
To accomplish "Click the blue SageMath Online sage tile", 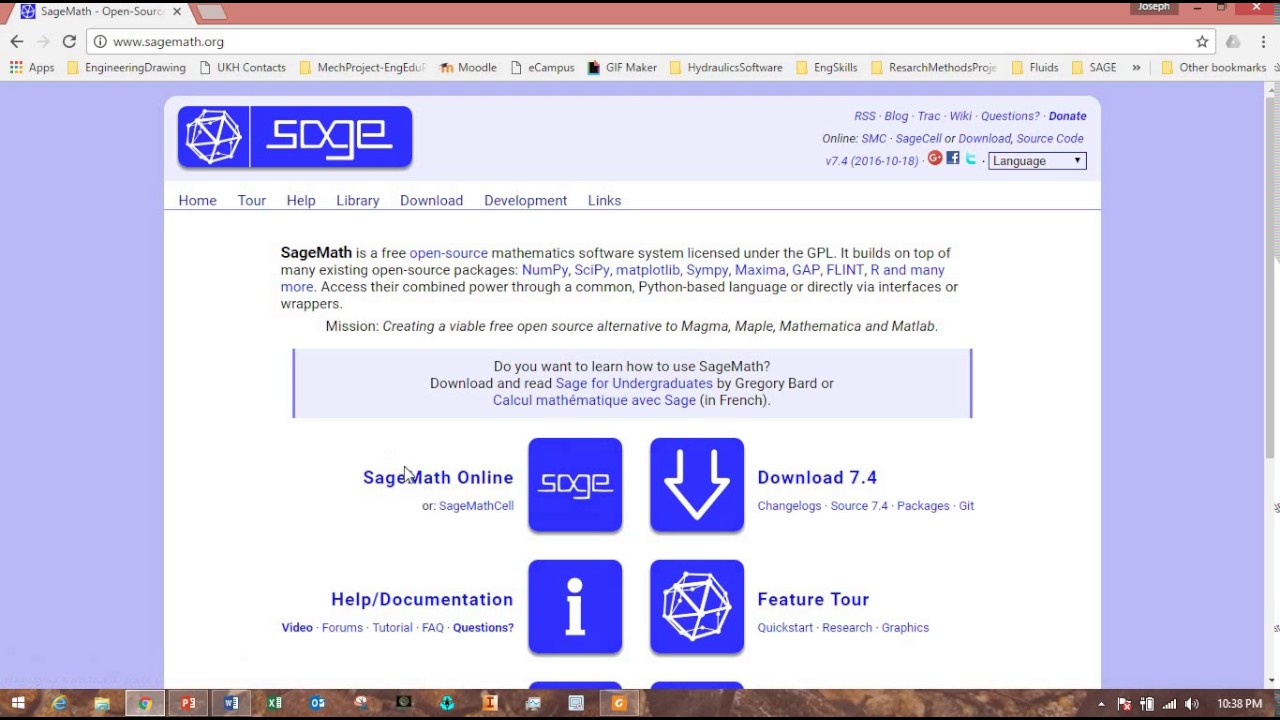I will [x=575, y=484].
